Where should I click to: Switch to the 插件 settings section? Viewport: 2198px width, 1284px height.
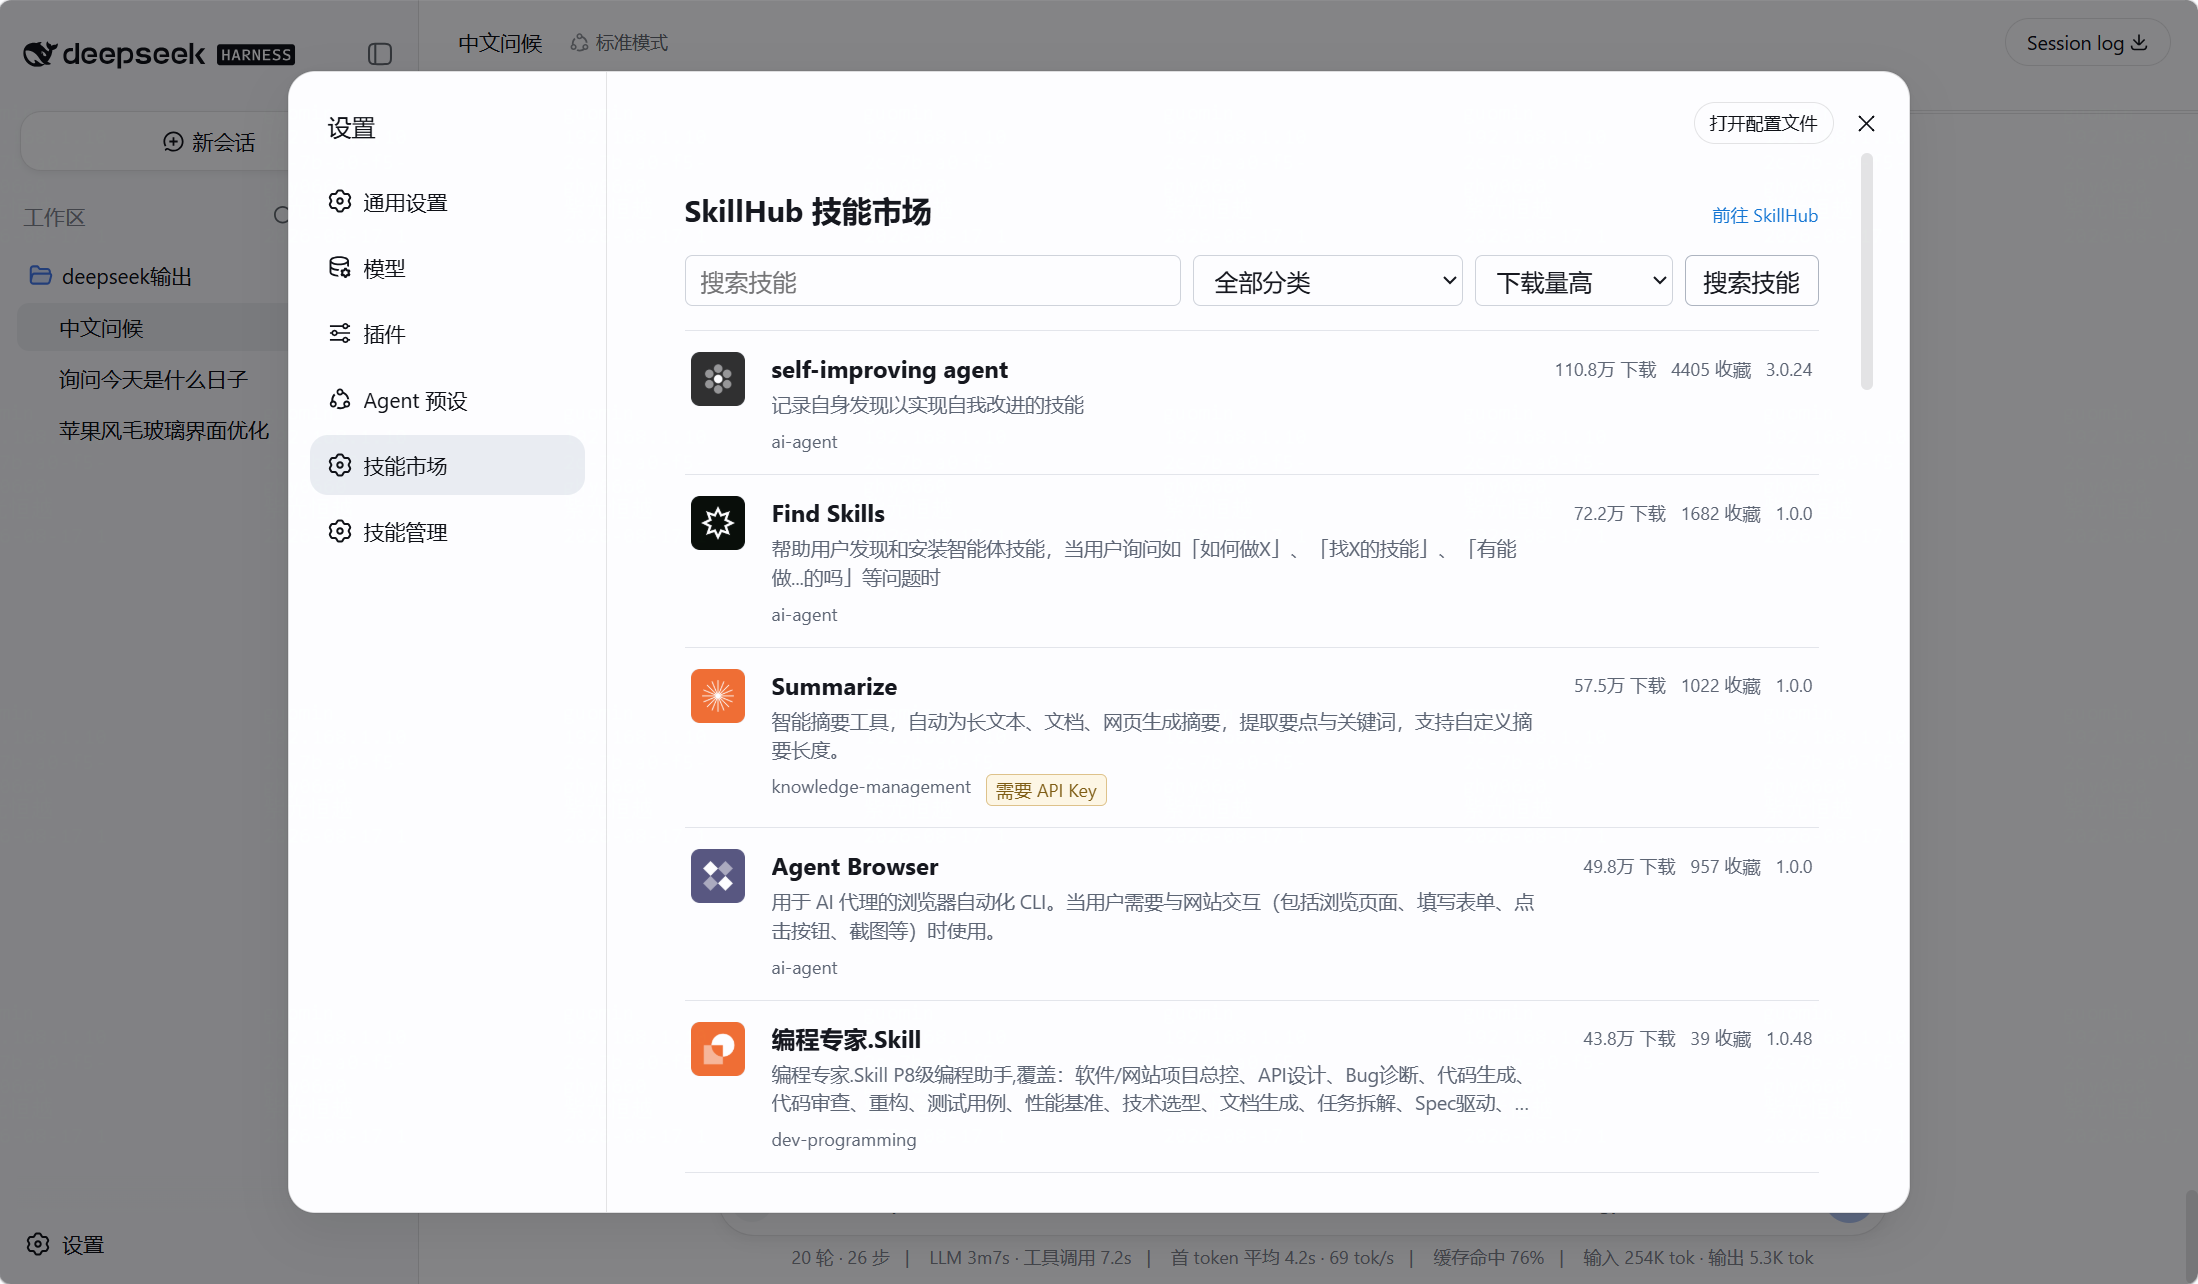coord(447,334)
